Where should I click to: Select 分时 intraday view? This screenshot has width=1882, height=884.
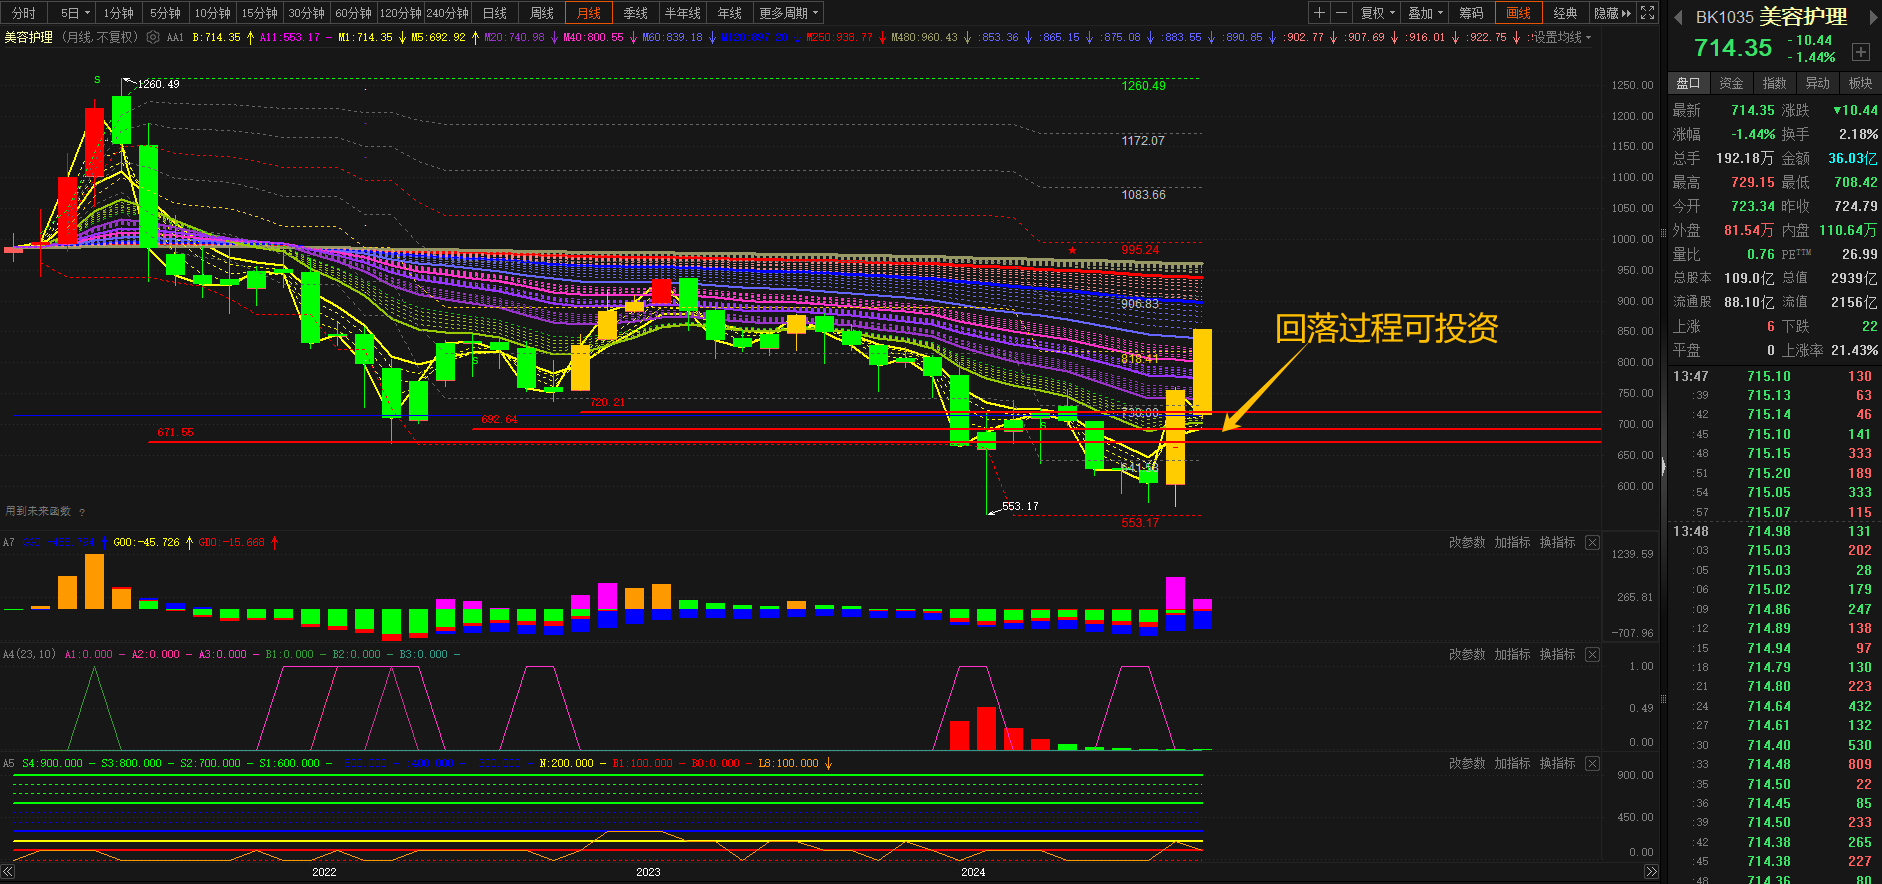(24, 13)
